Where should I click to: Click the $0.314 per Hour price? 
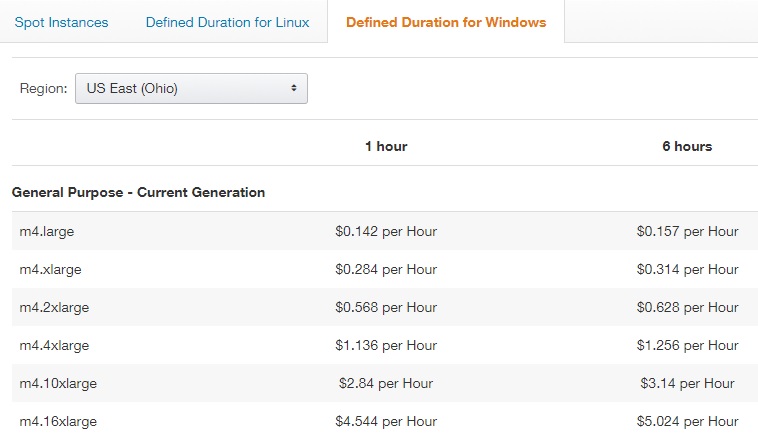[x=687, y=269]
